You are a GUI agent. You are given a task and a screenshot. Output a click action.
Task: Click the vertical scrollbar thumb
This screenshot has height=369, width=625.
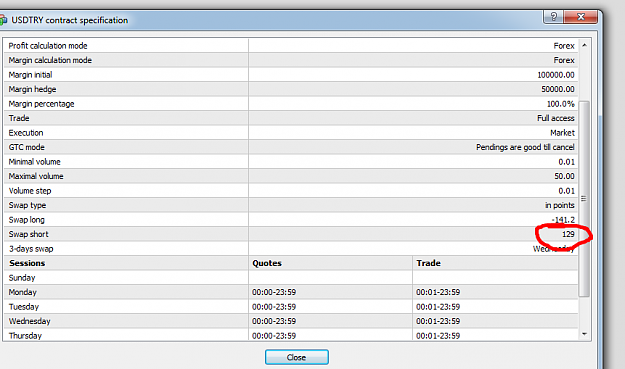(584, 198)
